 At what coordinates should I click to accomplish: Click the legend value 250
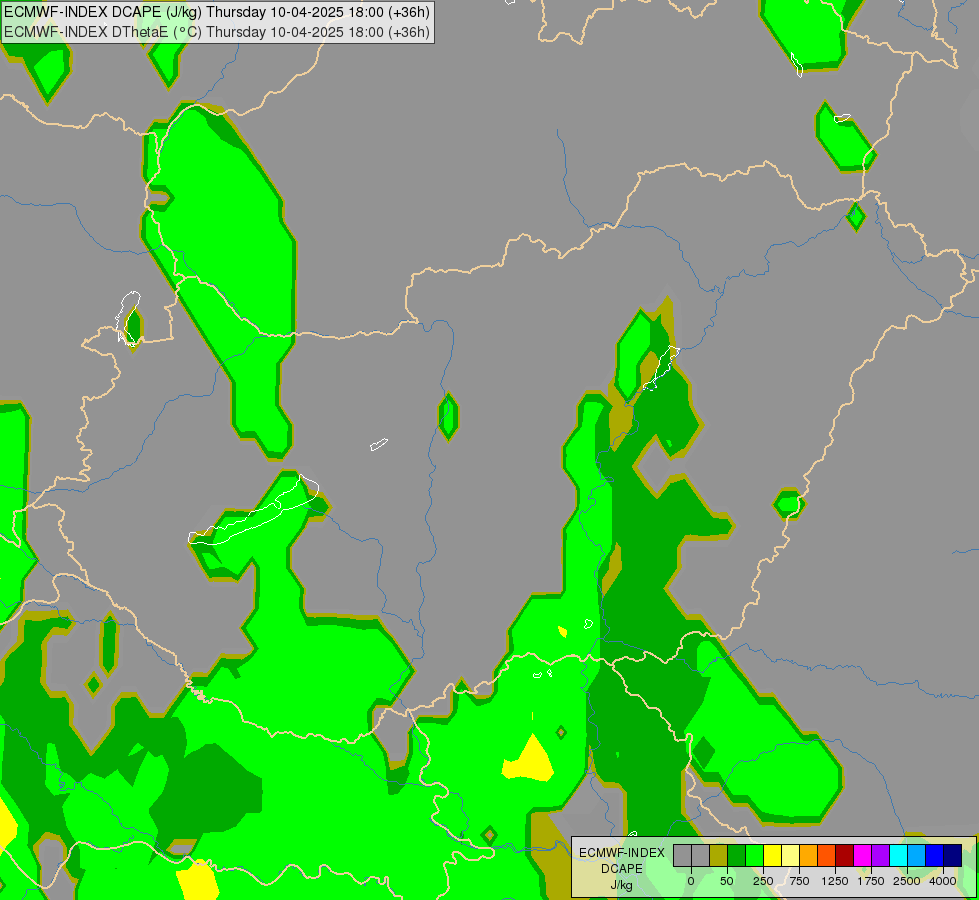(763, 881)
